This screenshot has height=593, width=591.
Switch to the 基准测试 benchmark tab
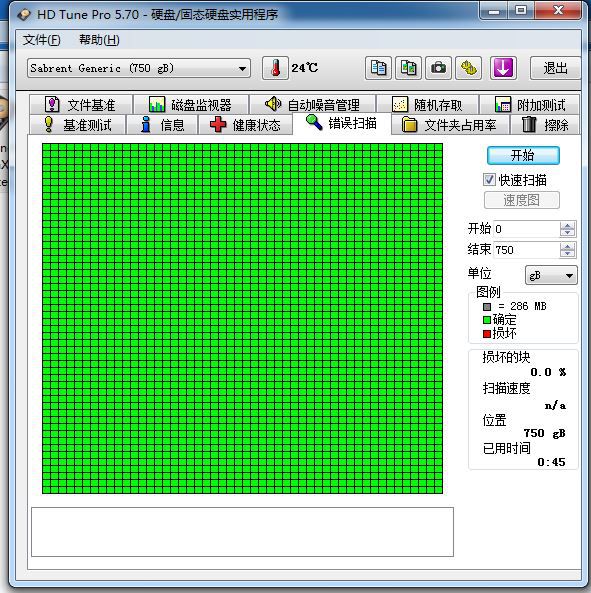(x=78, y=125)
